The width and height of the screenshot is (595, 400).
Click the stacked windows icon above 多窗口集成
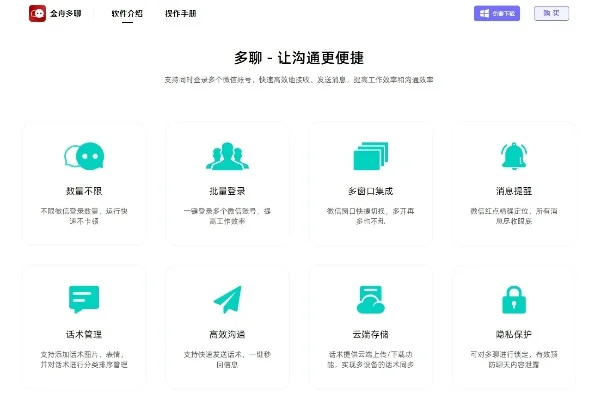point(371,156)
